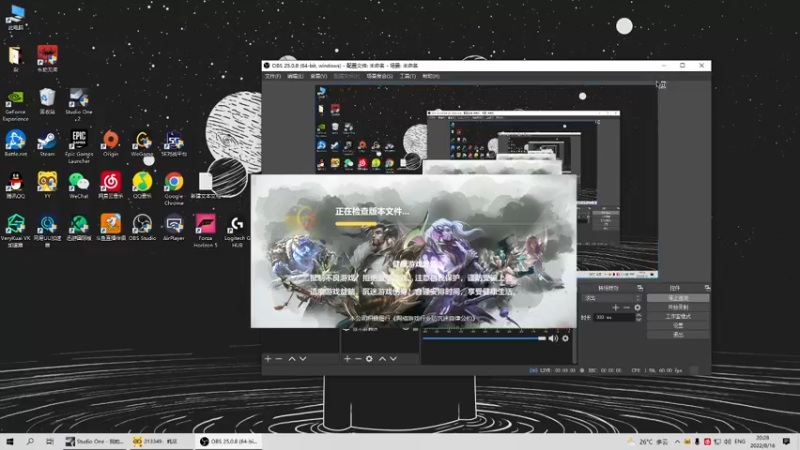Add transition with plus icon
This screenshot has width=800, height=450.
(x=615, y=308)
